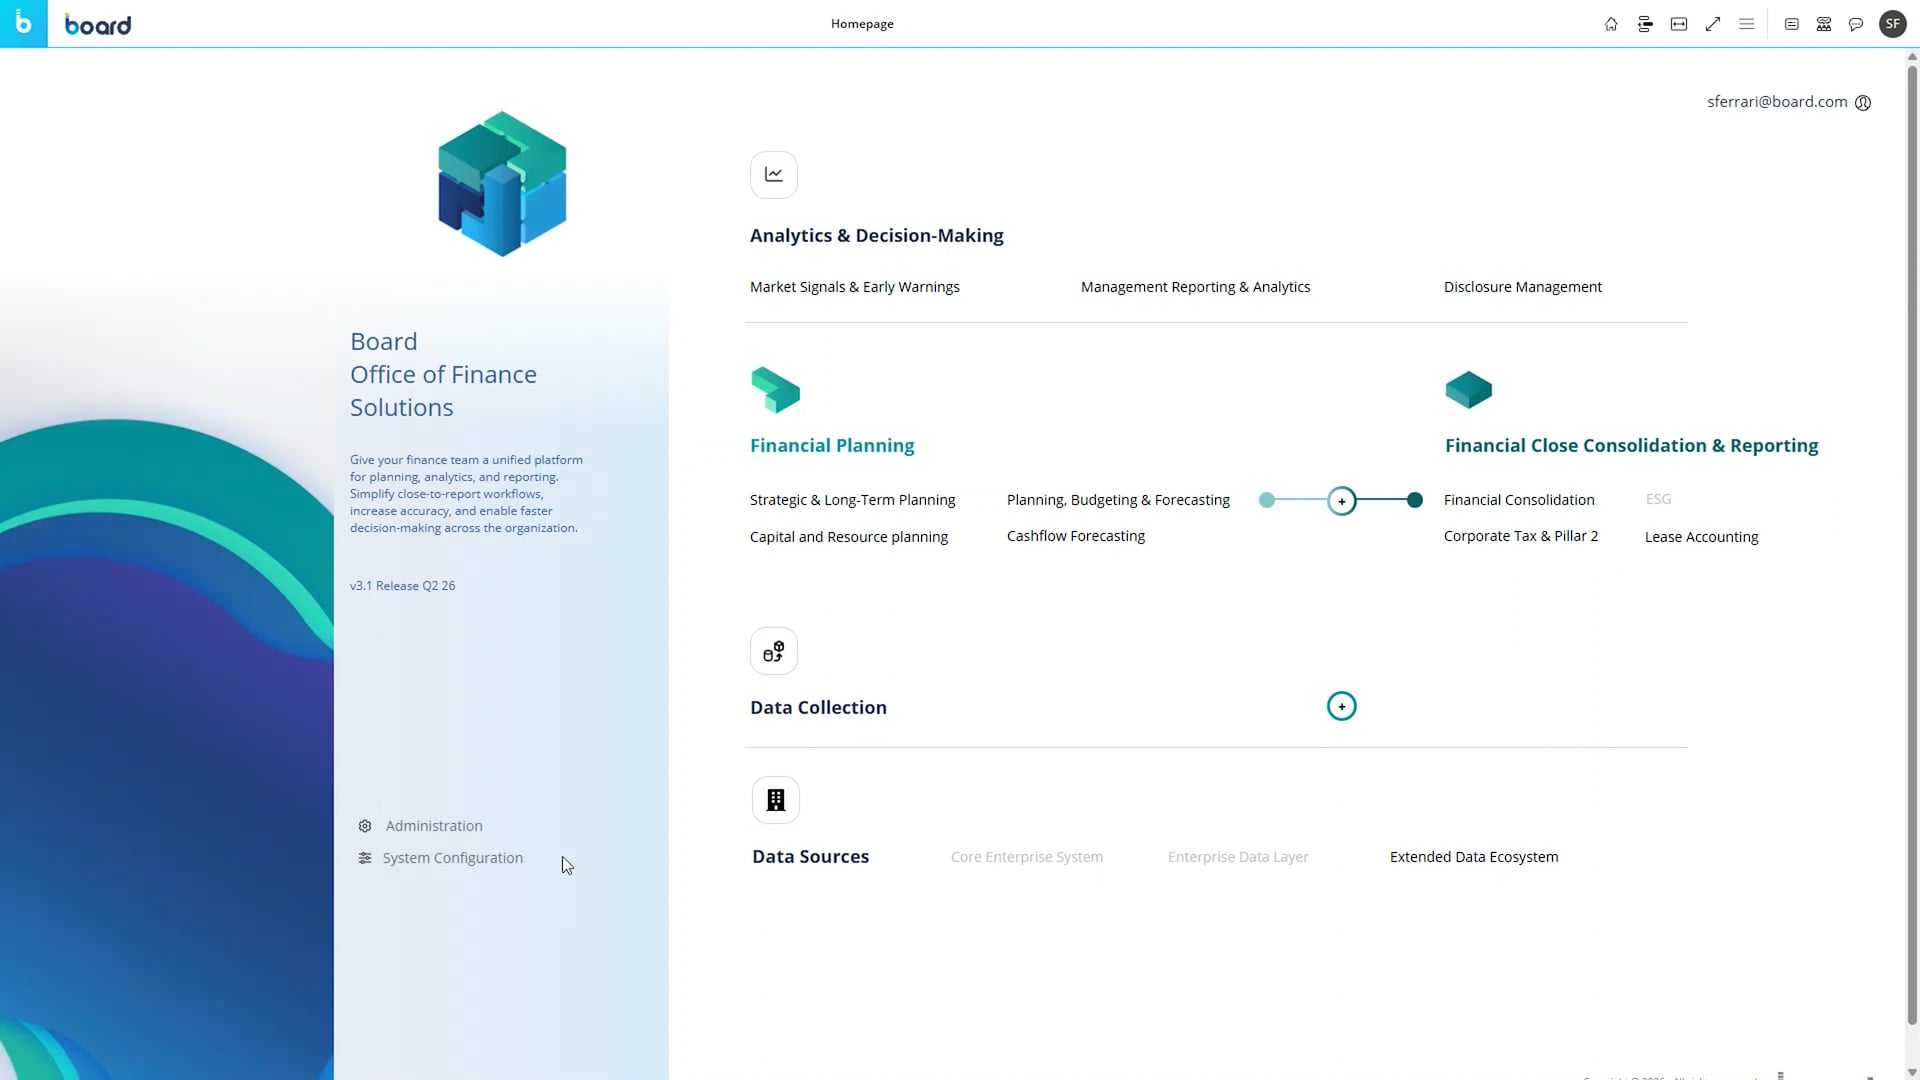Click the light teal dot on the connector

point(1267,500)
